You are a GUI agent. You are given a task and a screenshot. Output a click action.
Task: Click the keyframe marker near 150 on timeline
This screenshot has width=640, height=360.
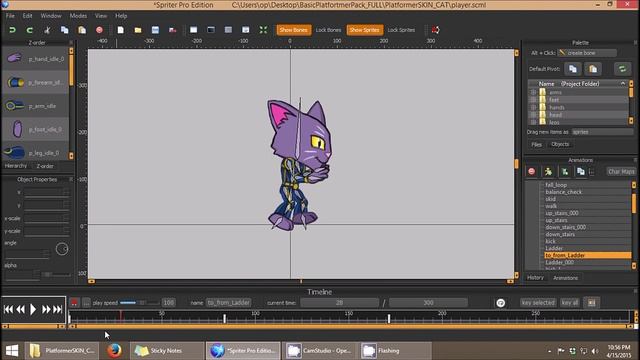389,318
